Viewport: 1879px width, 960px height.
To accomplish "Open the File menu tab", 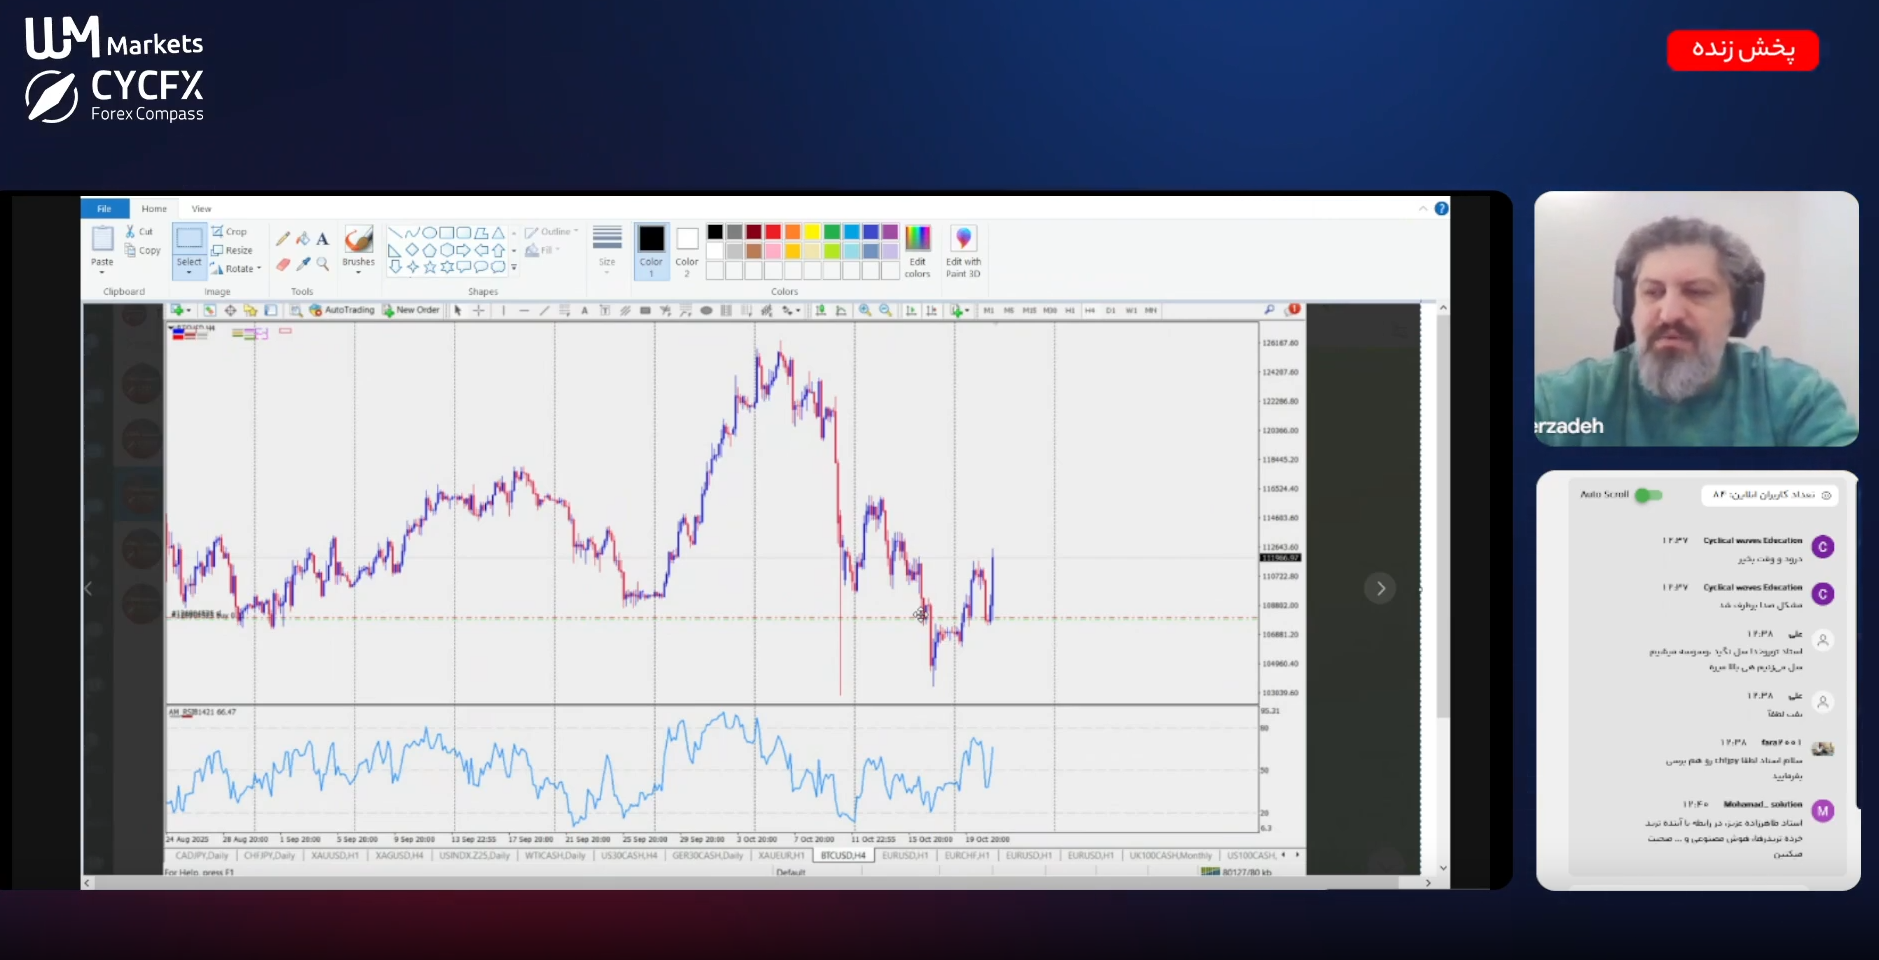I will tap(104, 209).
